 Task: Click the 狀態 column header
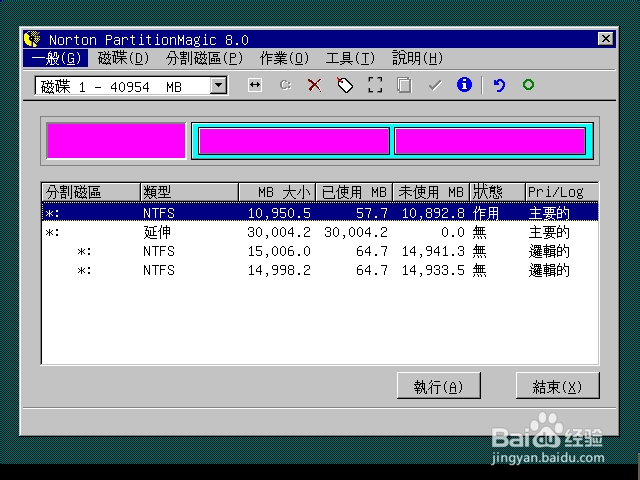498,192
